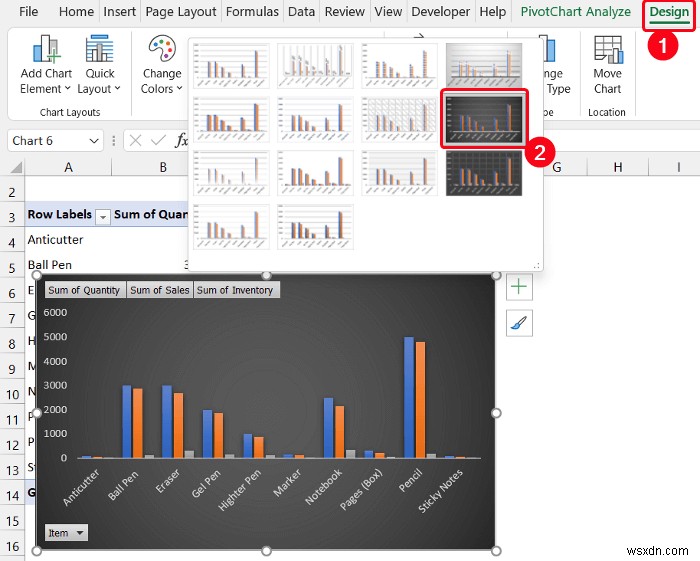Select row 2 header

point(12,192)
